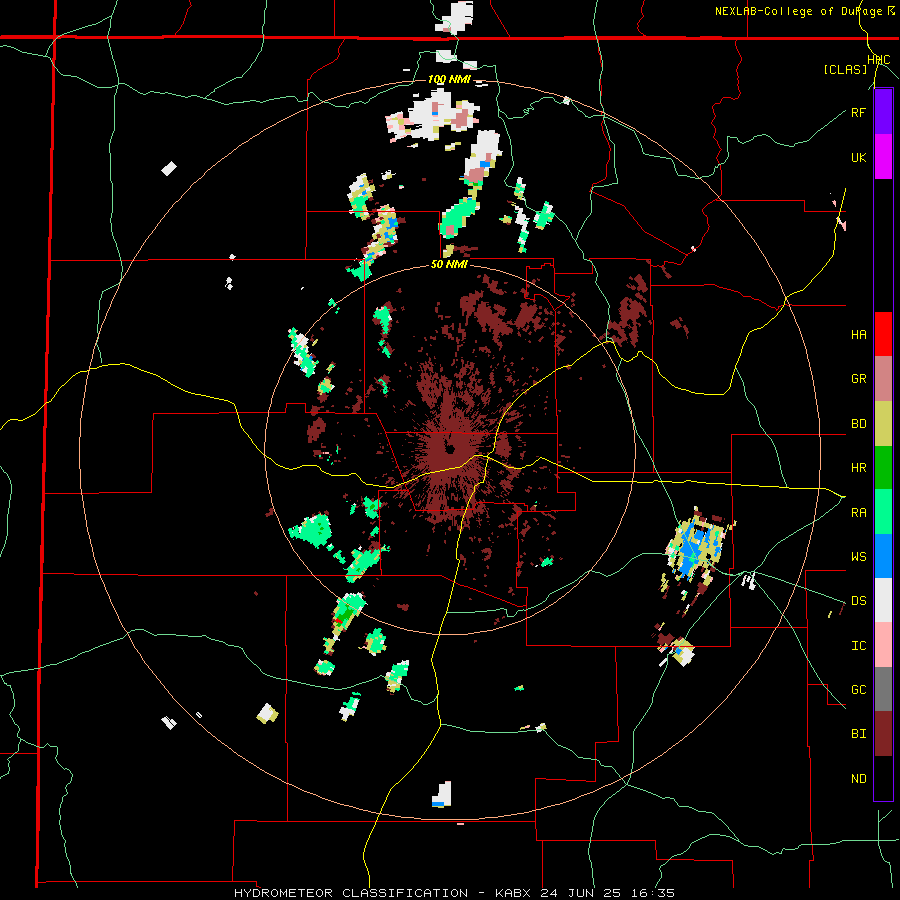Screen dimensions: 900x900
Task: Click the HYDROMETEOR CLASSIFICATION title caption
Action: 351,893
